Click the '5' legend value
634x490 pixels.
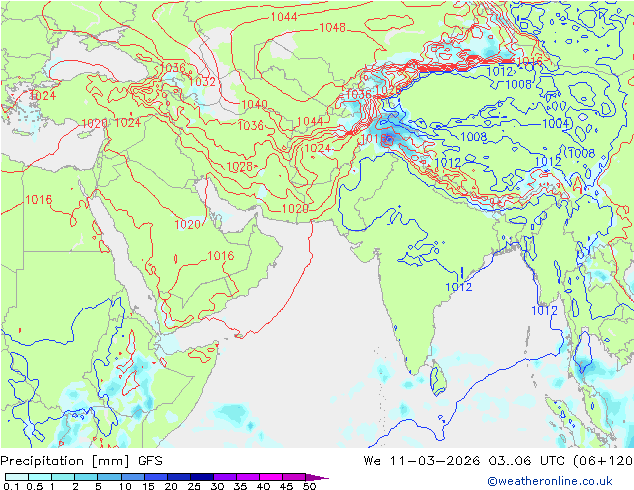(x=98, y=486)
